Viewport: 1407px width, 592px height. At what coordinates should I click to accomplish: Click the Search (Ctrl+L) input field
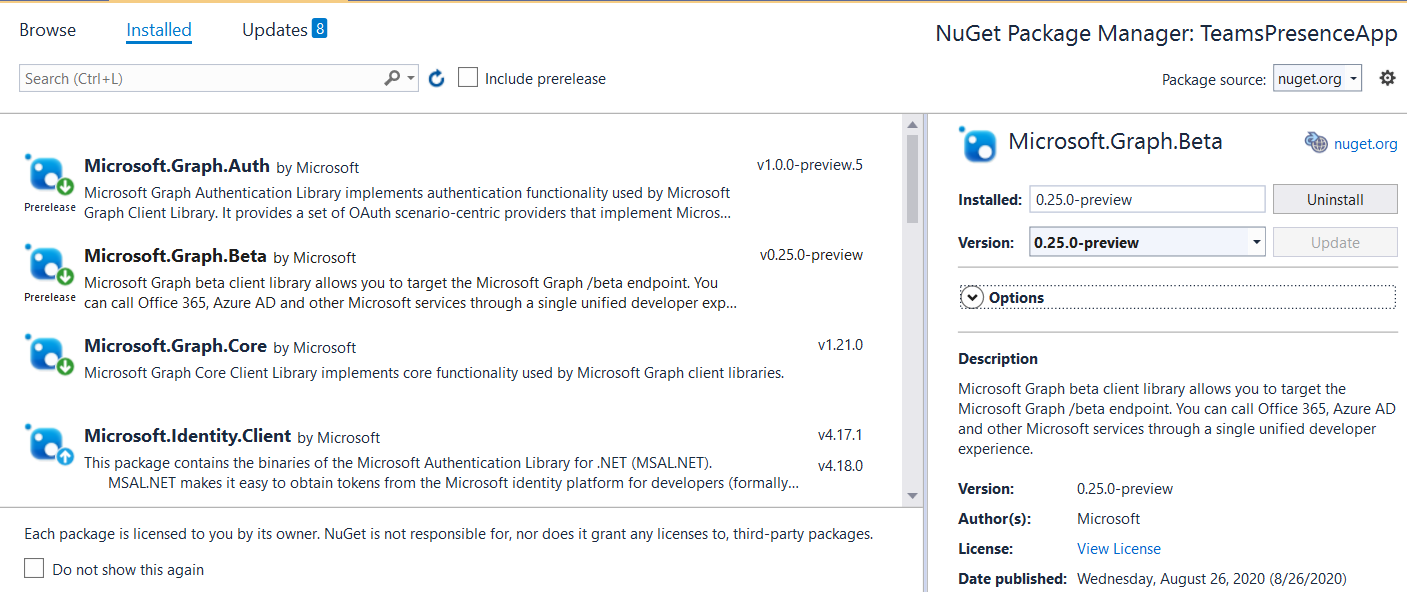200,79
